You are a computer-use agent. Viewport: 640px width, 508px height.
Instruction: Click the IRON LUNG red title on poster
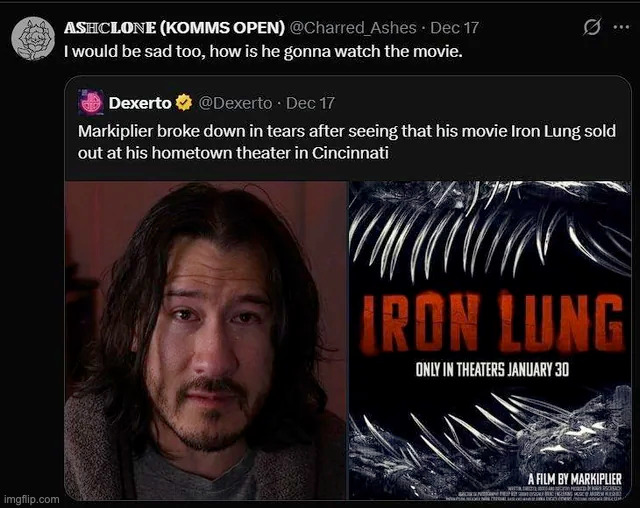click(491, 322)
